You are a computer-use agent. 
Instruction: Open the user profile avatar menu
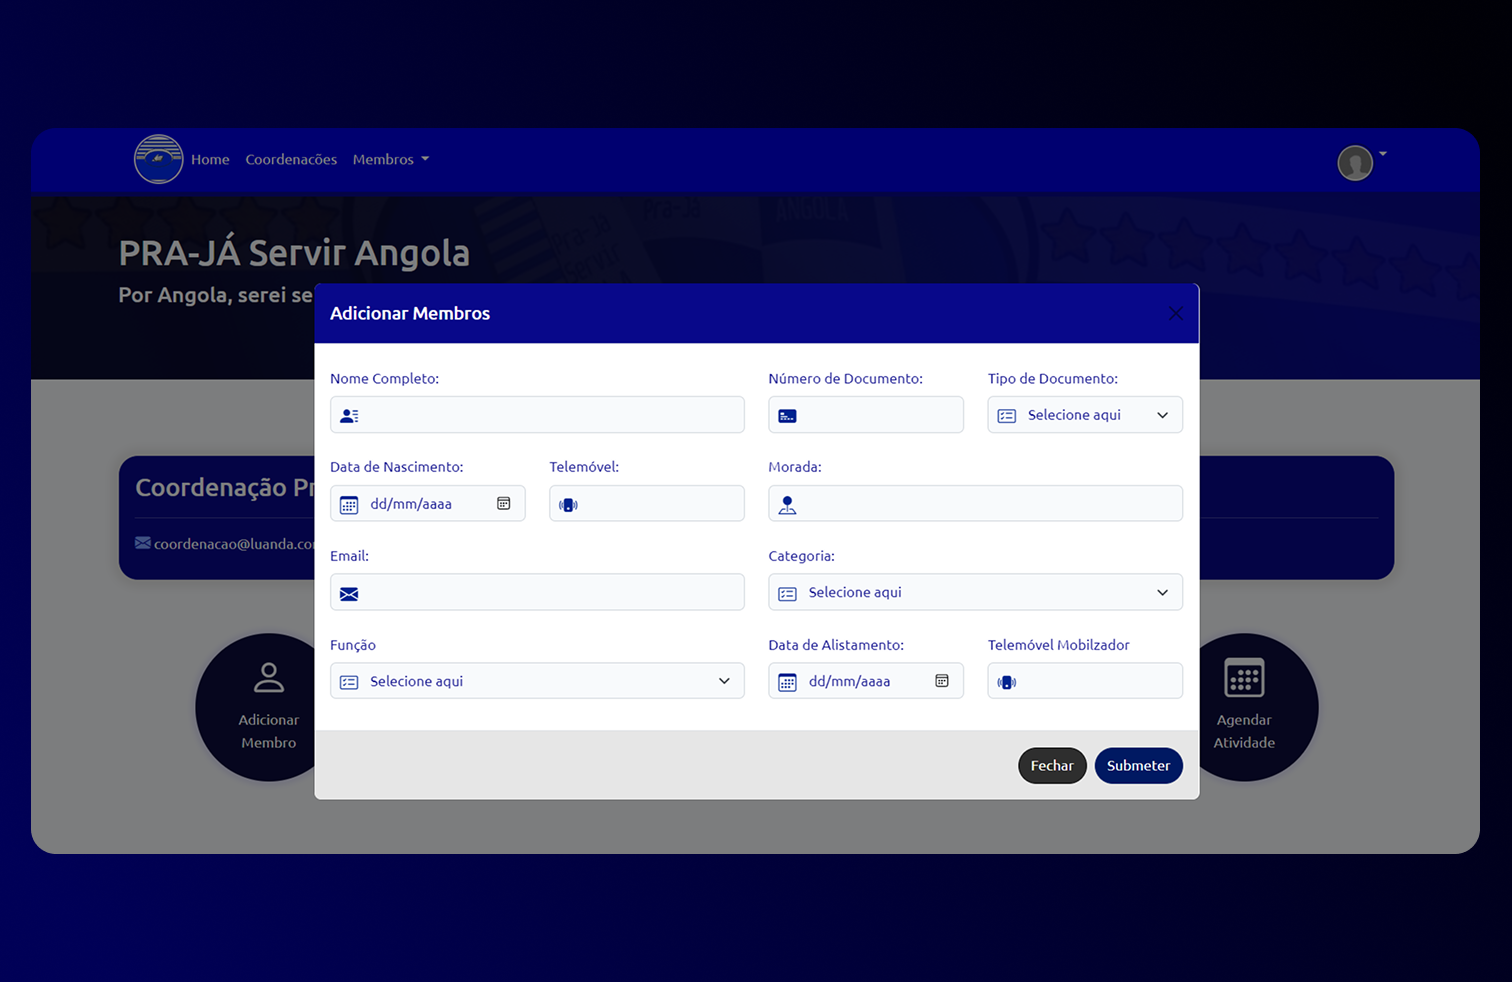[x=1356, y=162]
